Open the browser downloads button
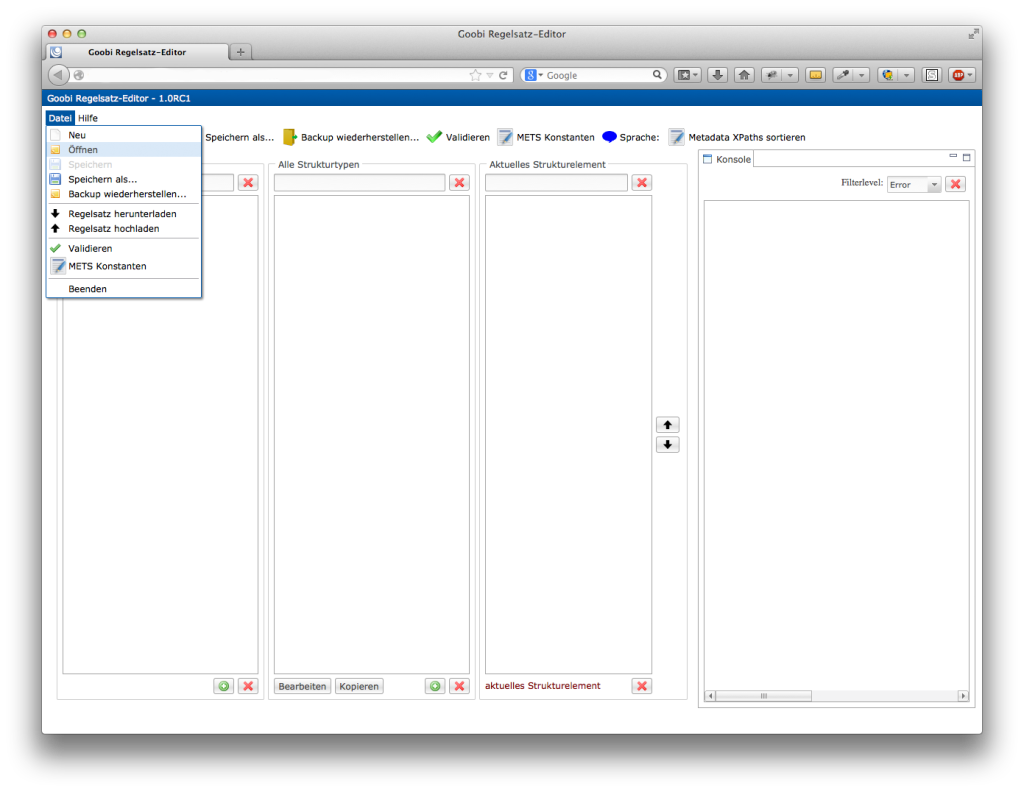 click(717, 75)
